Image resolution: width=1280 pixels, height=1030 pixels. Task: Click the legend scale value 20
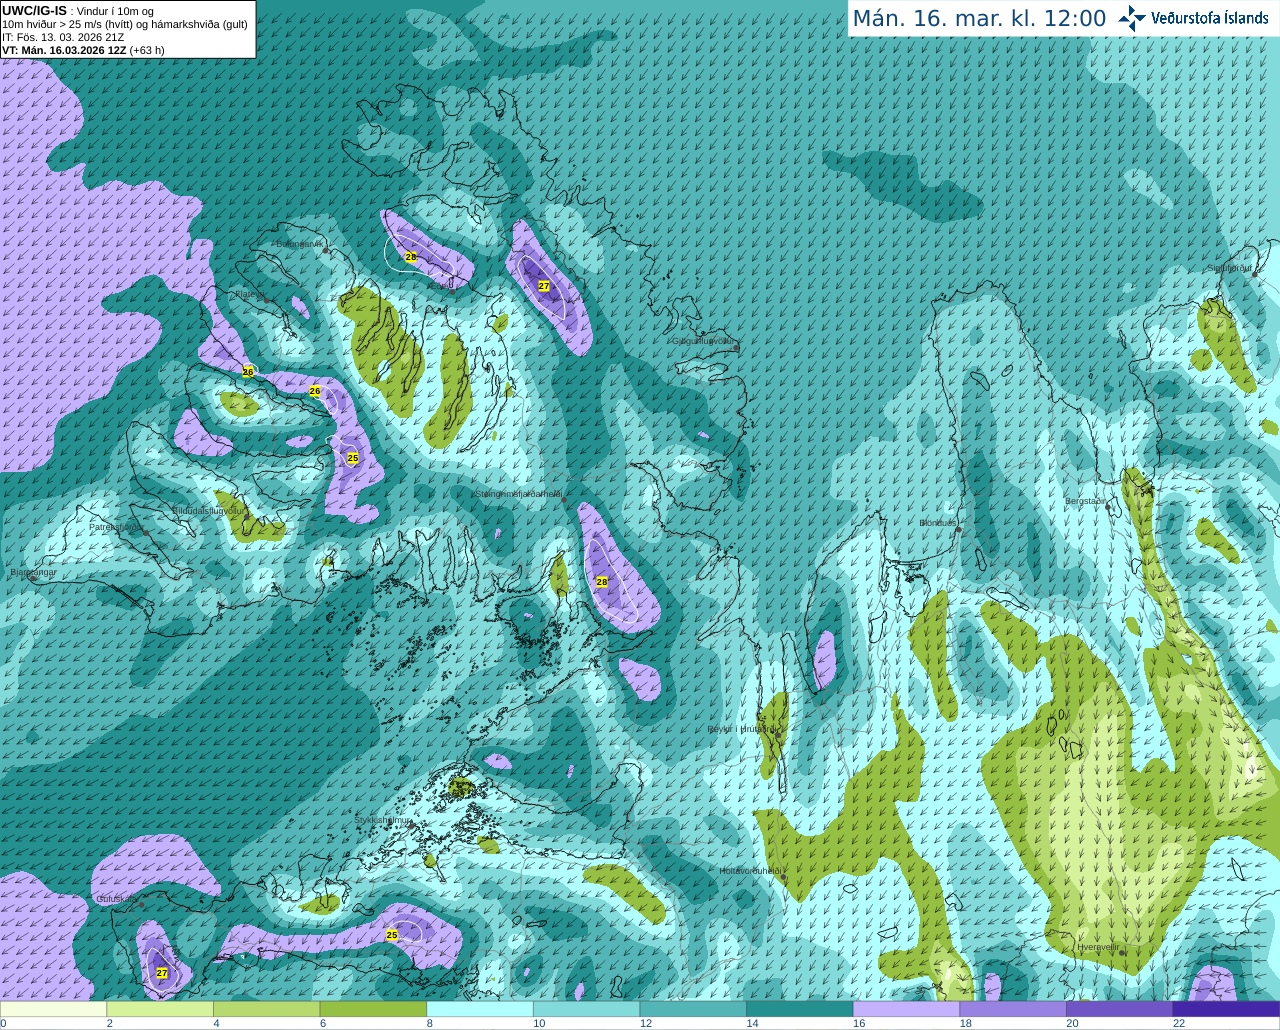1072,1023
